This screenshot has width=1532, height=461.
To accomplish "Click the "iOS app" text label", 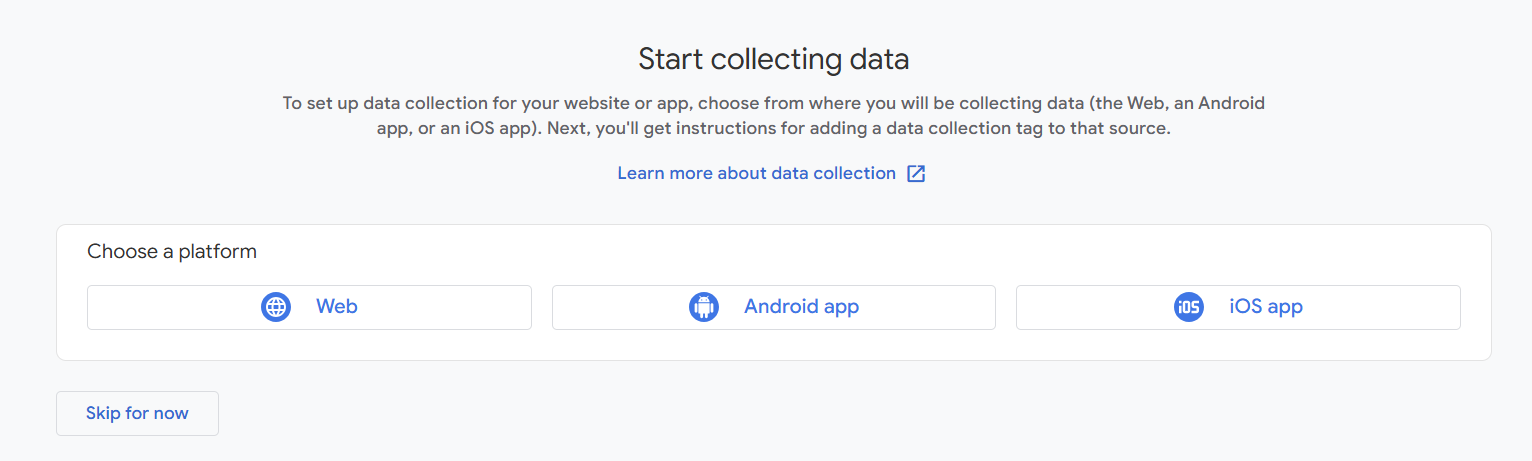I will pos(1266,307).
